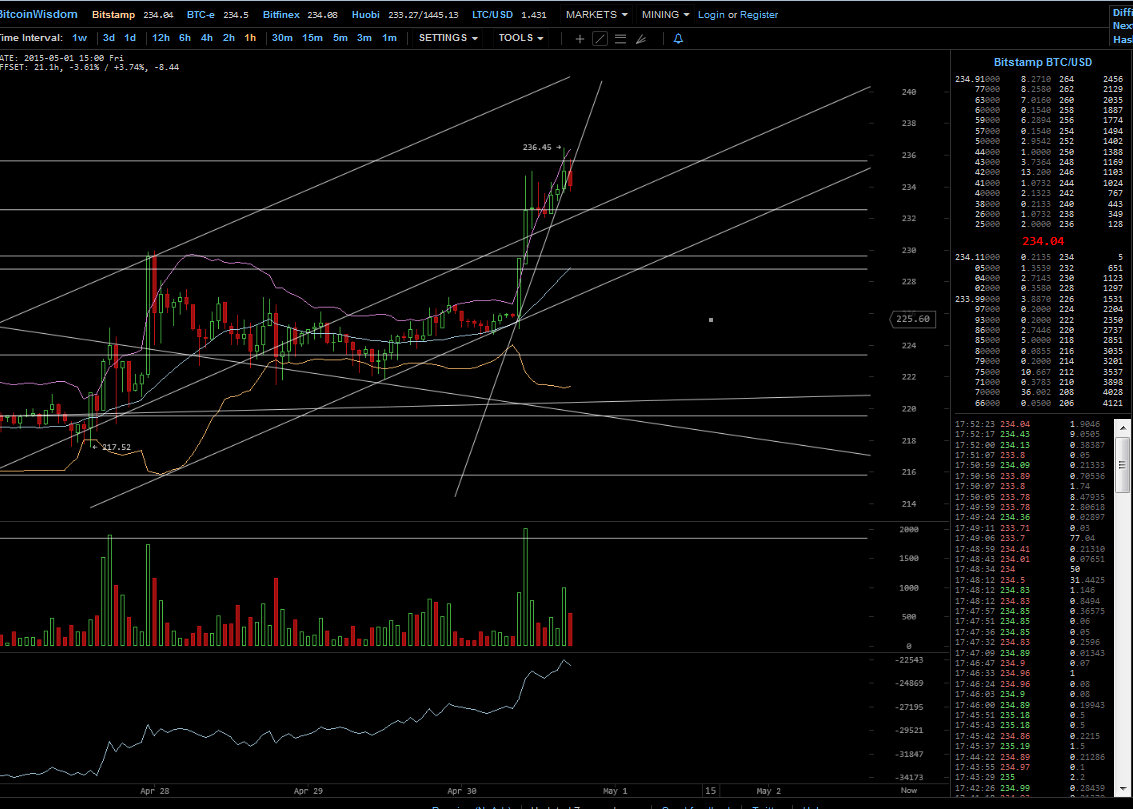The image size is (1133, 809).
Task: Click the Now label on time axis
Action: 909,790
